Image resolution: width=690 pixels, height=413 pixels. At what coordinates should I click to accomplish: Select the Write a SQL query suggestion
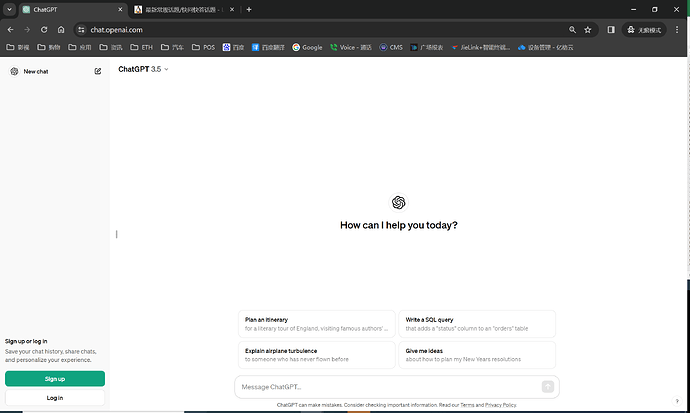click(477, 324)
